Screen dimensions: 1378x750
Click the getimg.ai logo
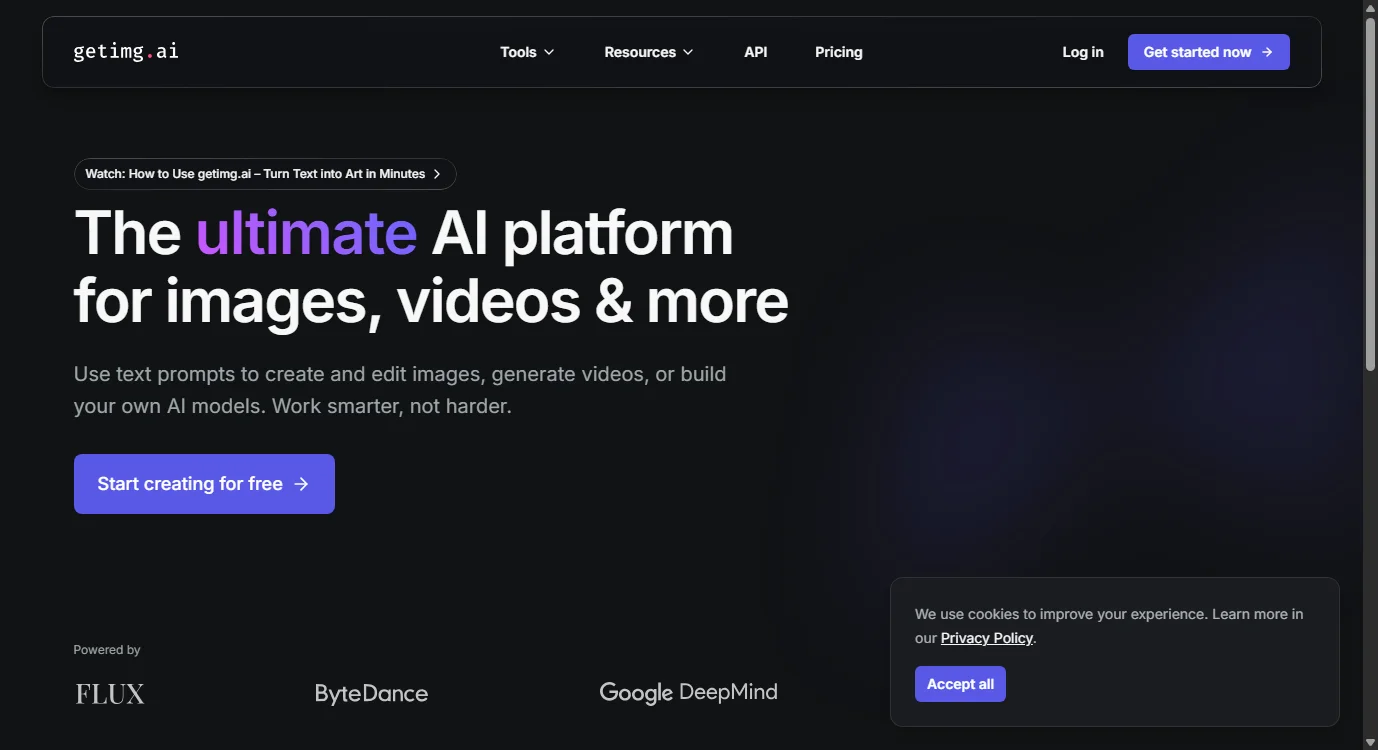(125, 51)
